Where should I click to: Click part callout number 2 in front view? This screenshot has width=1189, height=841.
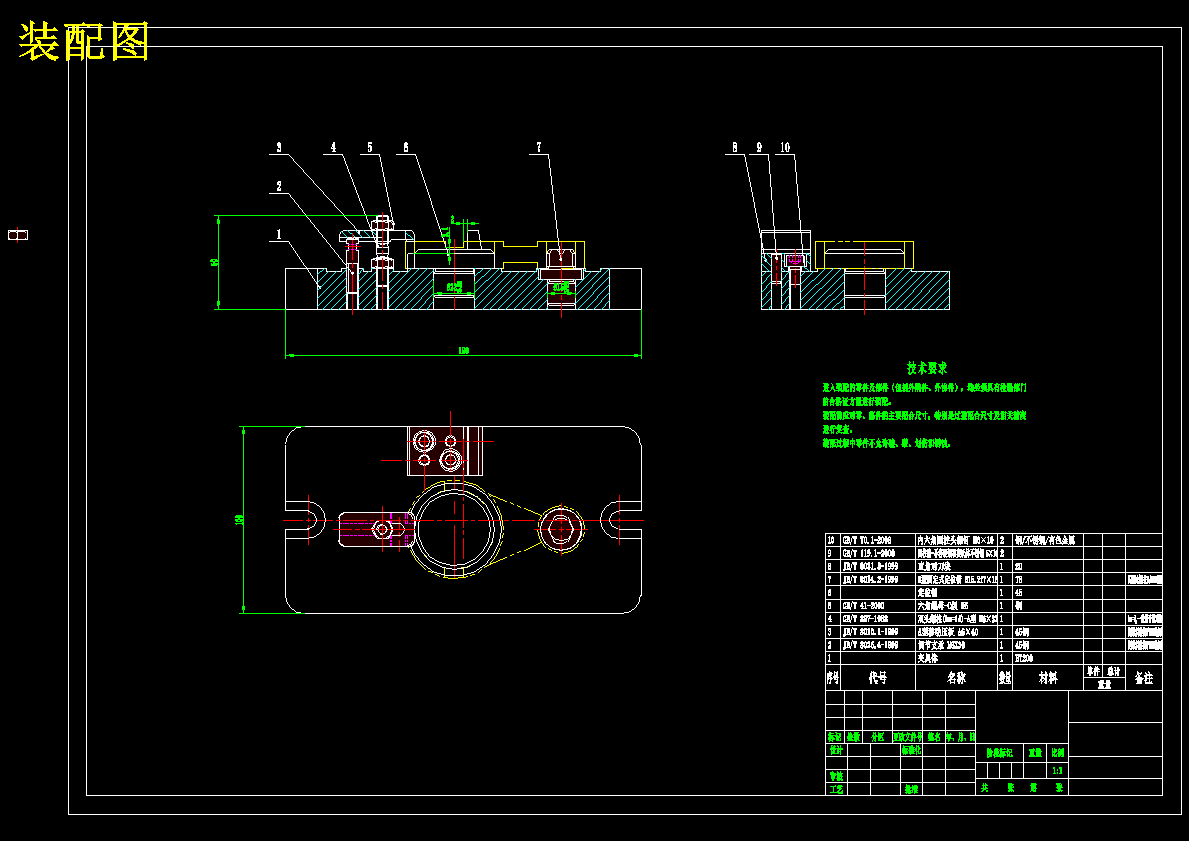pyautogui.click(x=279, y=187)
